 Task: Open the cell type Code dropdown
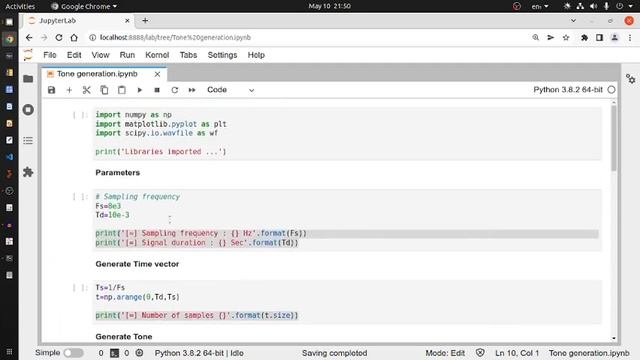pyautogui.click(x=230, y=90)
